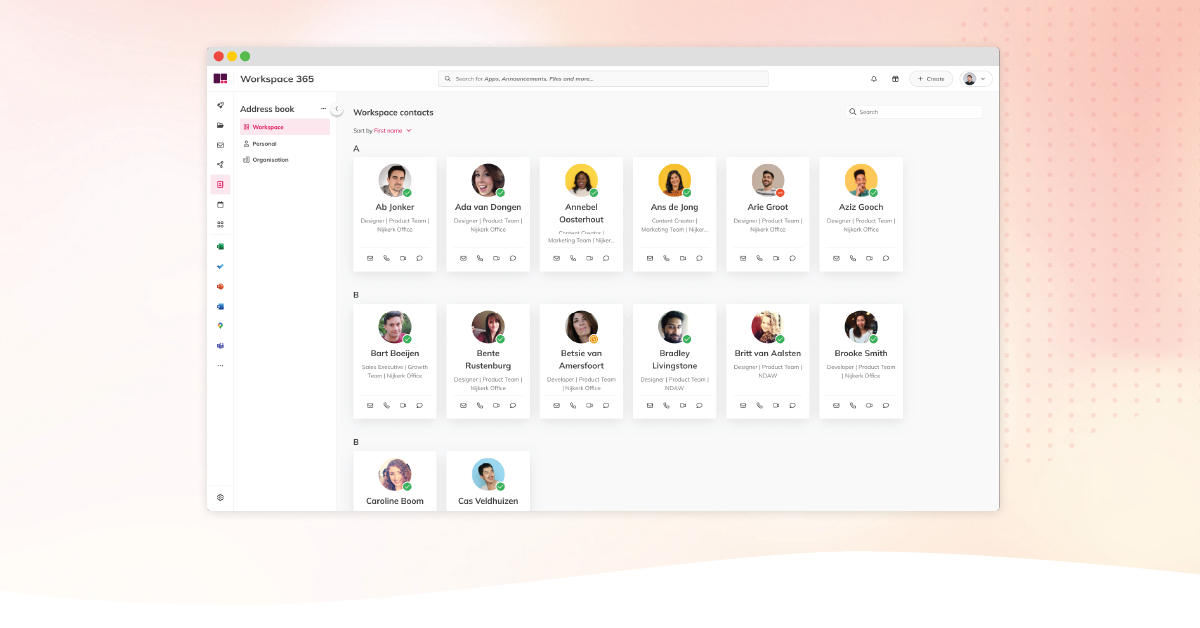Open email for Ab Jonker
Viewport: 1200px width, 628px height.
(370, 258)
